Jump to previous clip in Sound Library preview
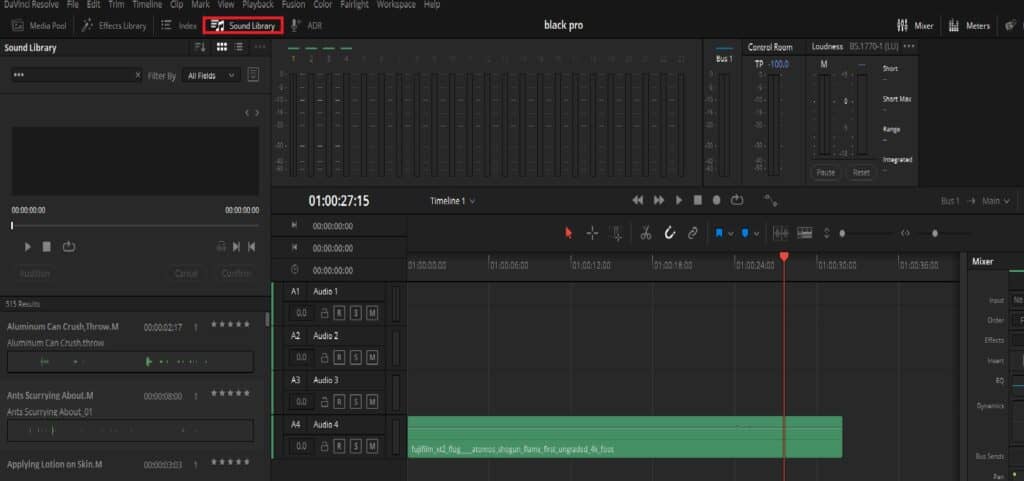Image resolution: width=1024 pixels, height=481 pixels. (x=251, y=247)
